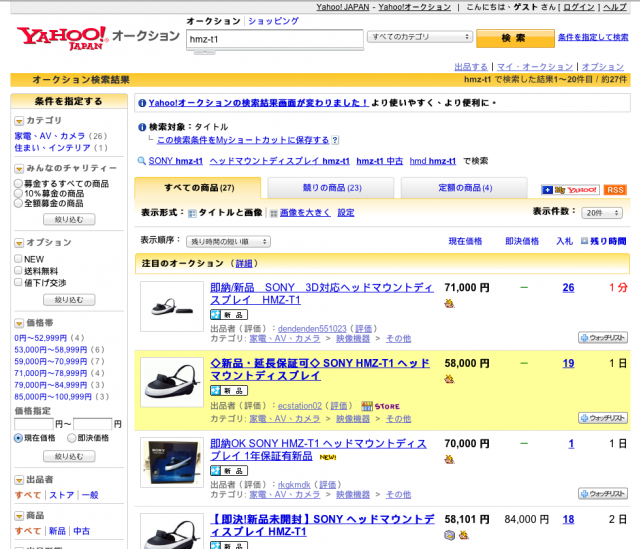640x549 pixels.
Task: Add search to My Yahoo! button
Action: (570, 190)
